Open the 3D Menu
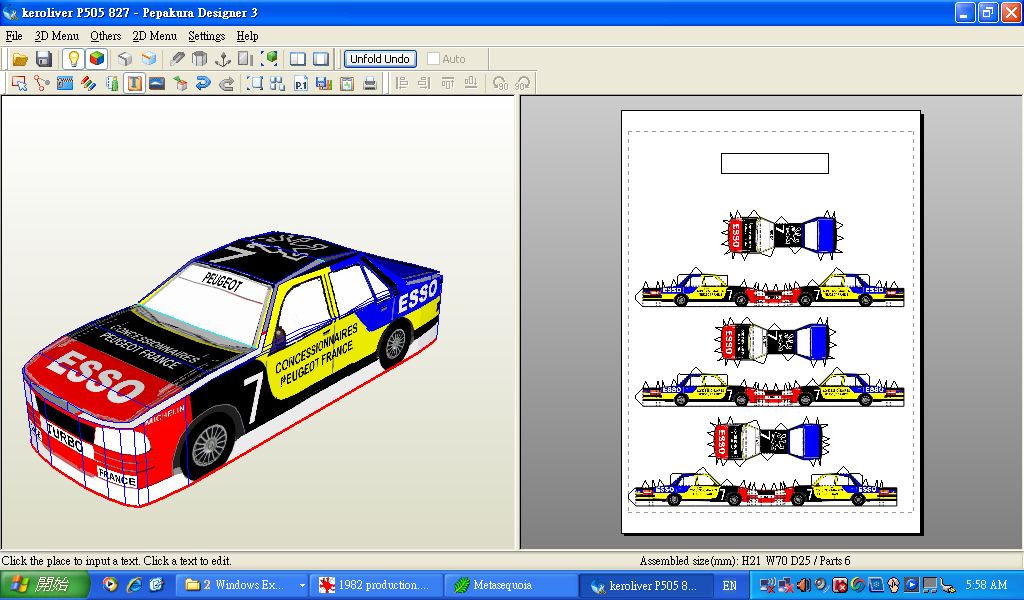The height and width of the screenshot is (600, 1024). [x=56, y=36]
